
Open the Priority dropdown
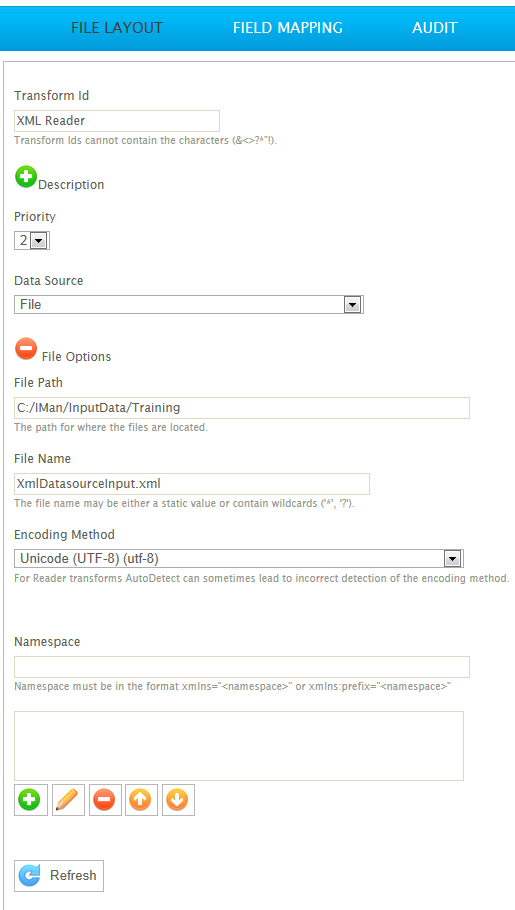pos(32,240)
